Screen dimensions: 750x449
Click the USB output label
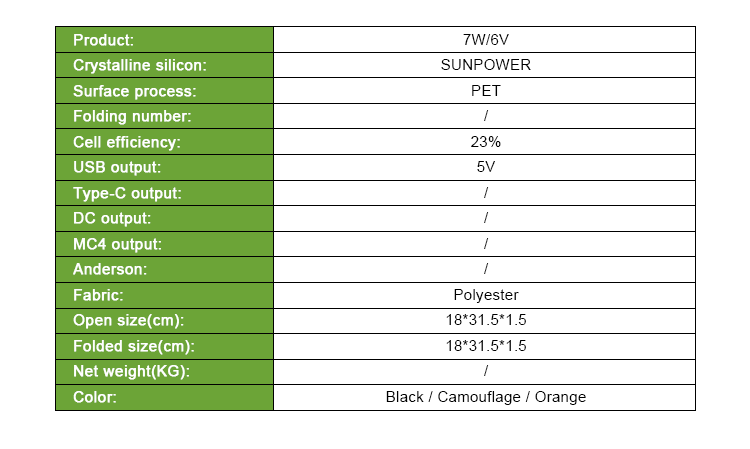click(x=117, y=167)
